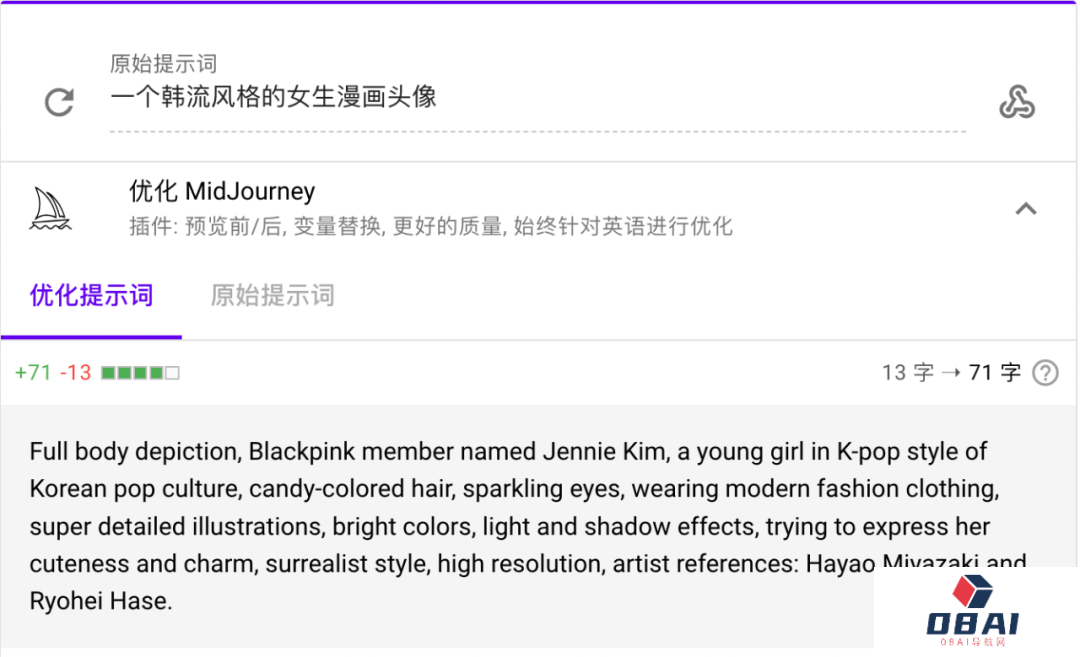Click the empty fifth quality square
The height and width of the screenshot is (657, 1080).
(x=173, y=373)
